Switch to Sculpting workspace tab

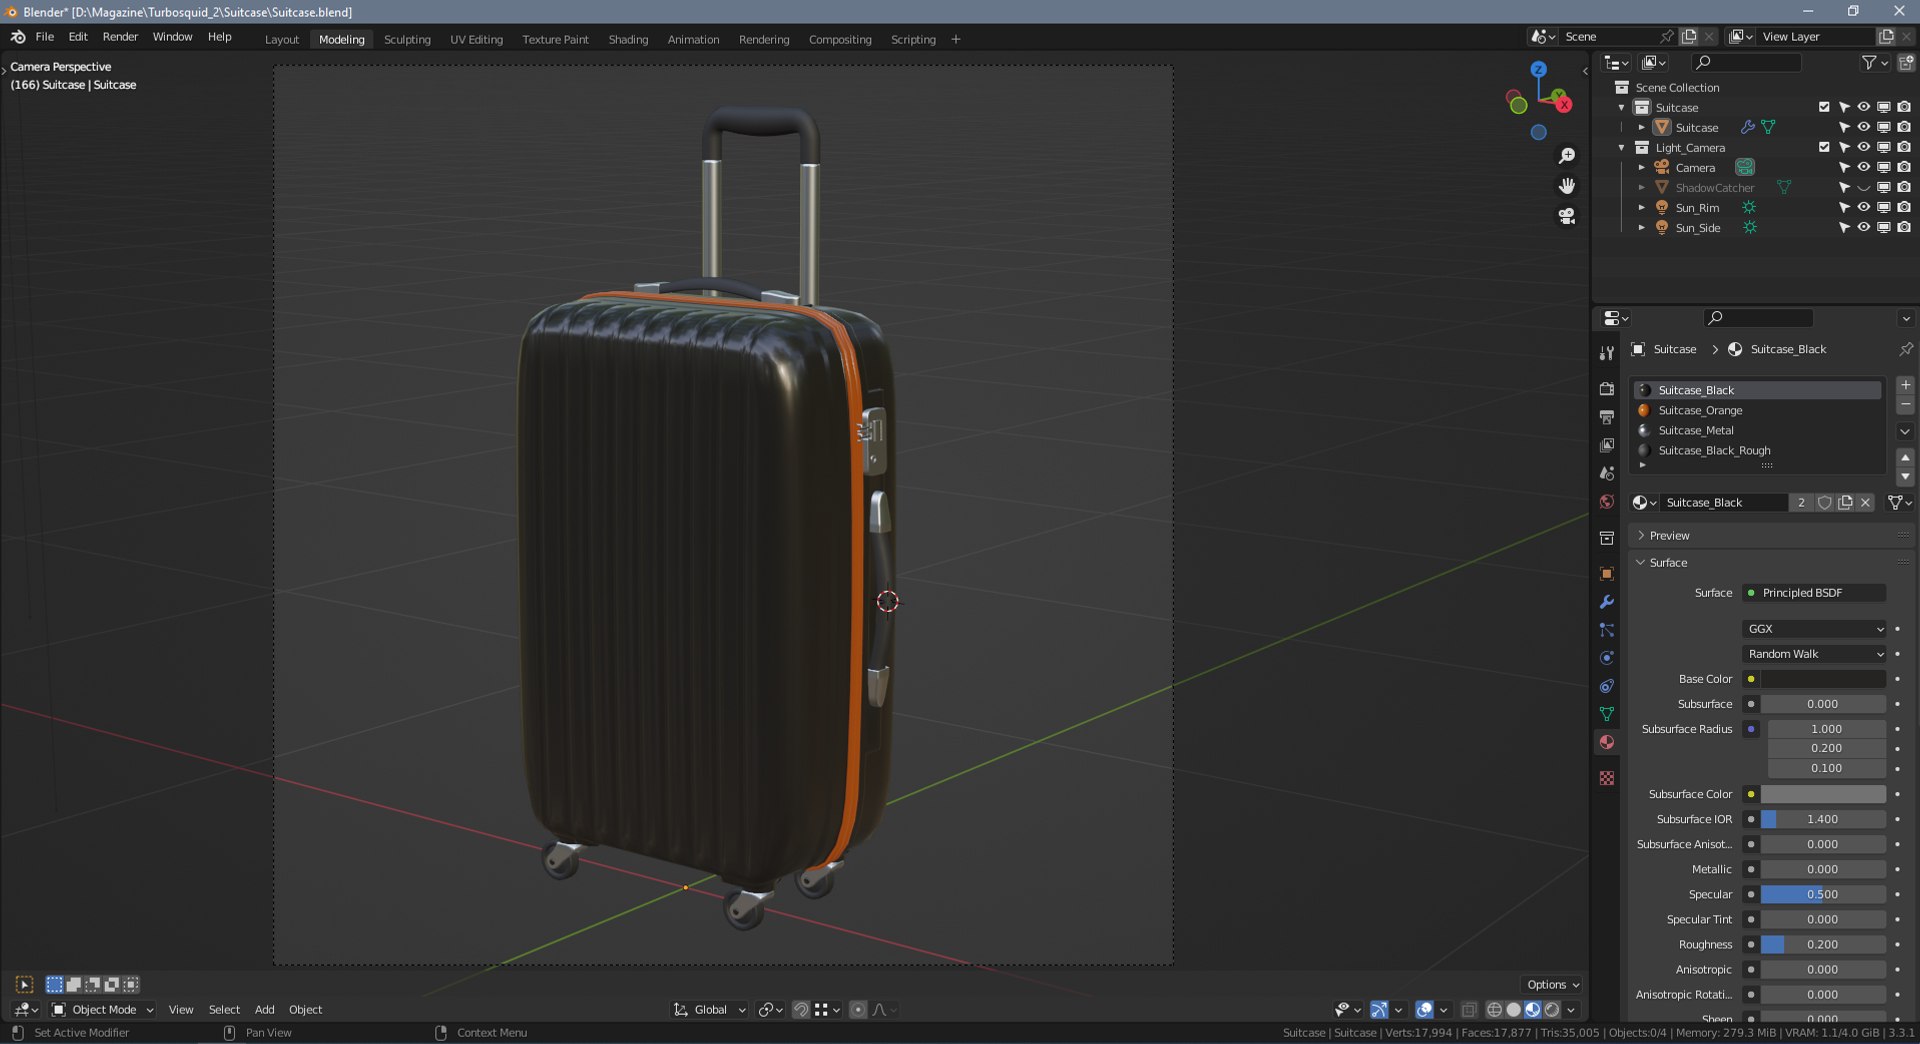point(407,40)
